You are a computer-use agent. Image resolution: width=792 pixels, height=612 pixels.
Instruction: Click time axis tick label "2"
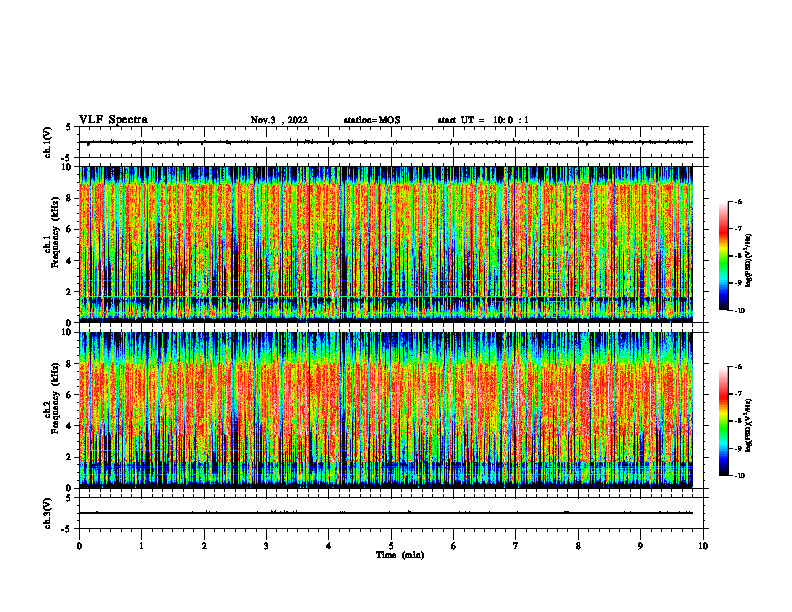(204, 546)
